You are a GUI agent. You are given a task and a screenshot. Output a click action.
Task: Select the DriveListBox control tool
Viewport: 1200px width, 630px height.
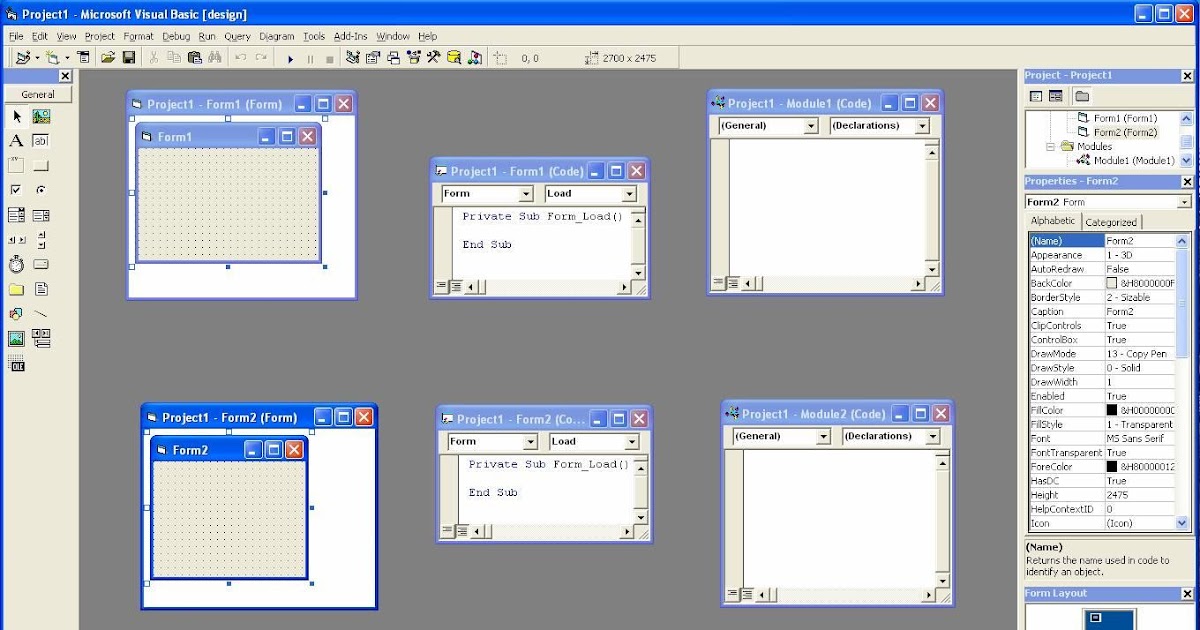tap(41, 264)
